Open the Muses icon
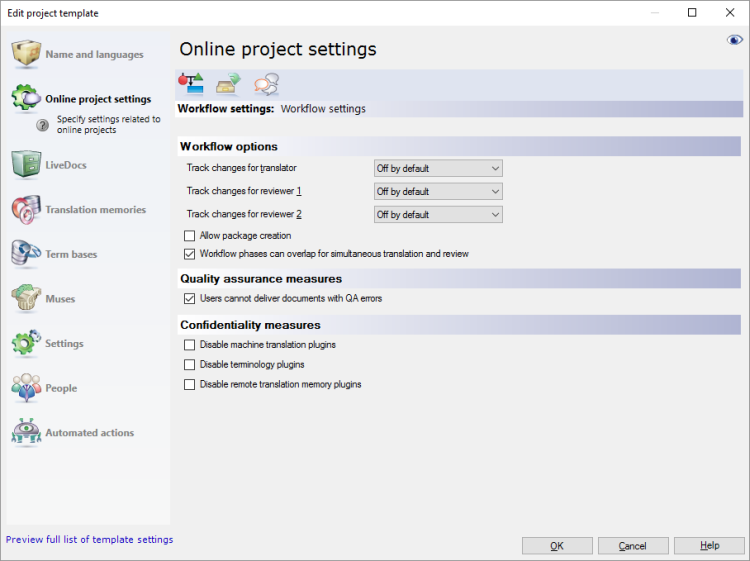Screen dimensions: 750x561 click(26, 298)
